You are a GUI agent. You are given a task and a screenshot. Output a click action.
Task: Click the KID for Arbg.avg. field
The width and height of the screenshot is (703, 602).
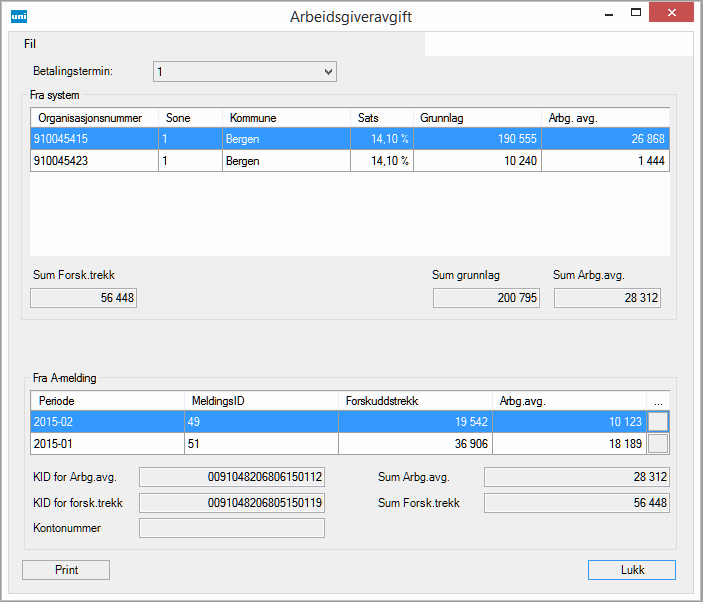[232, 478]
